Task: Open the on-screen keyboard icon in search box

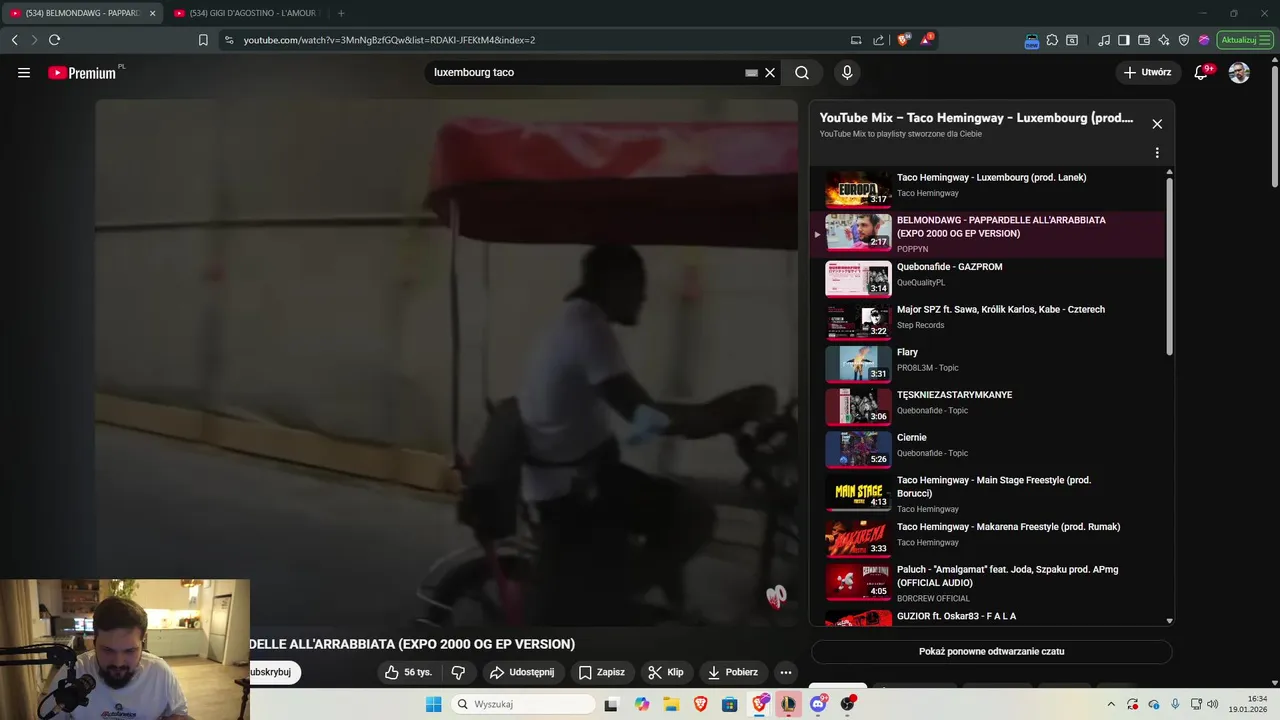Action: [751, 73]
